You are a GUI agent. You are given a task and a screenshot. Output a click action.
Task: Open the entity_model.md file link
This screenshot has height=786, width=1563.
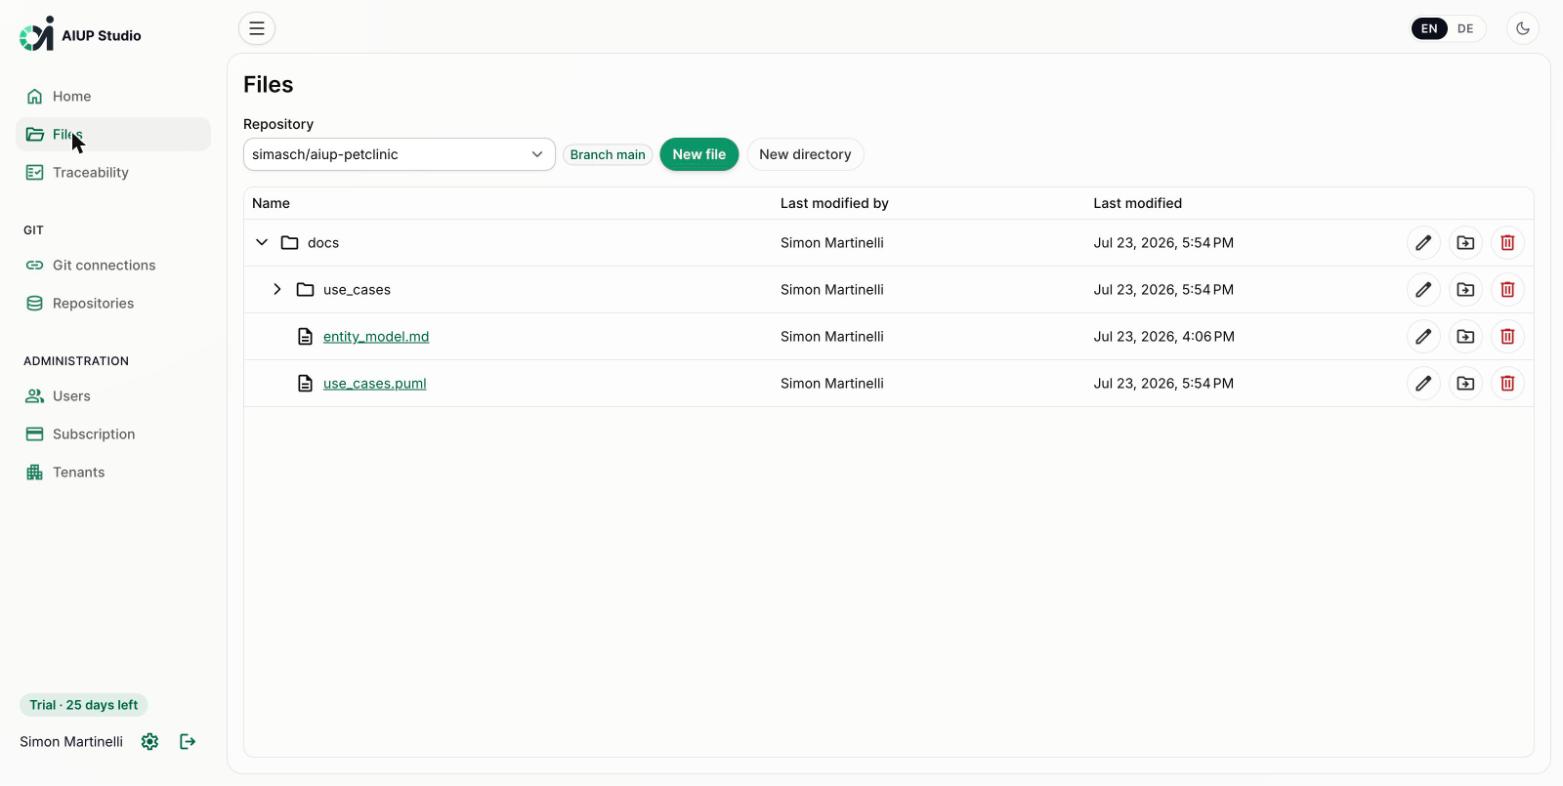click(376, 337)
